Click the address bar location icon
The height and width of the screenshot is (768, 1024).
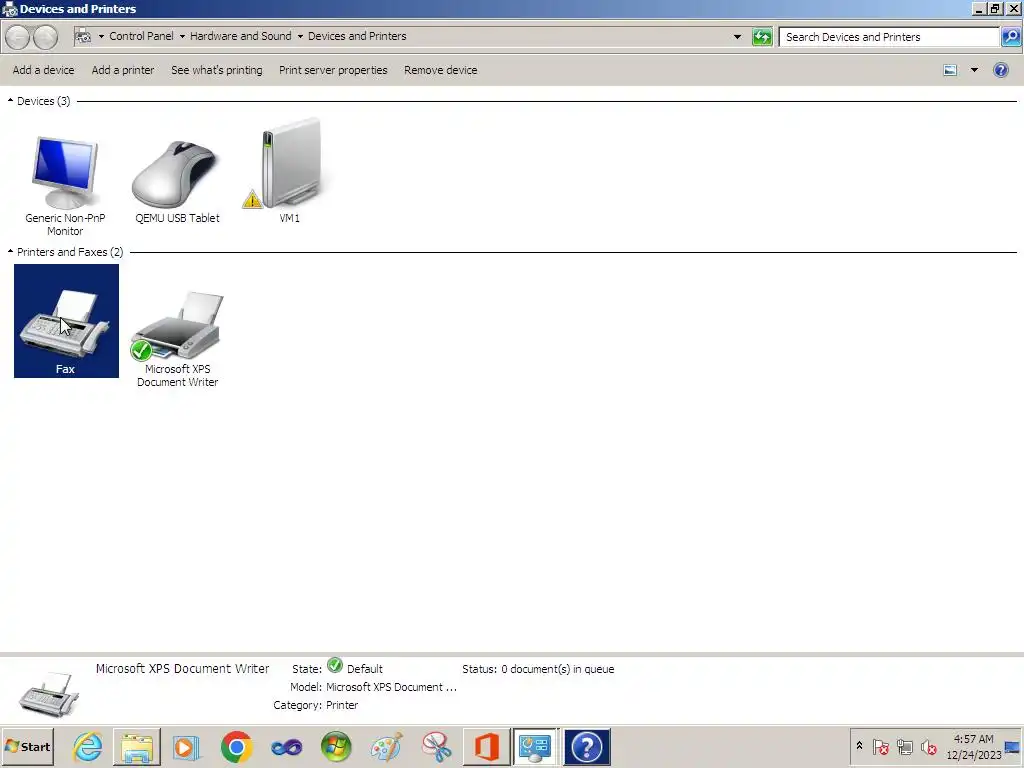(83, 37)
